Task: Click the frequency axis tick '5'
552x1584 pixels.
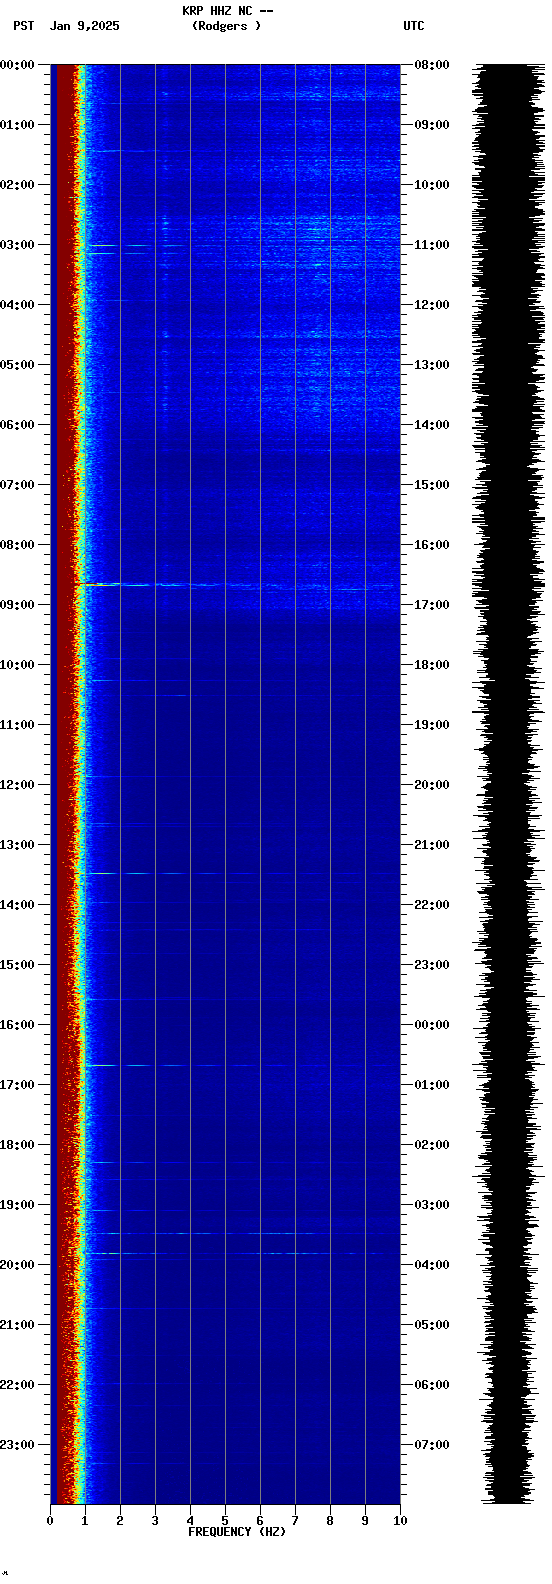Action: pyautogui.click(x=225, y=1521)
